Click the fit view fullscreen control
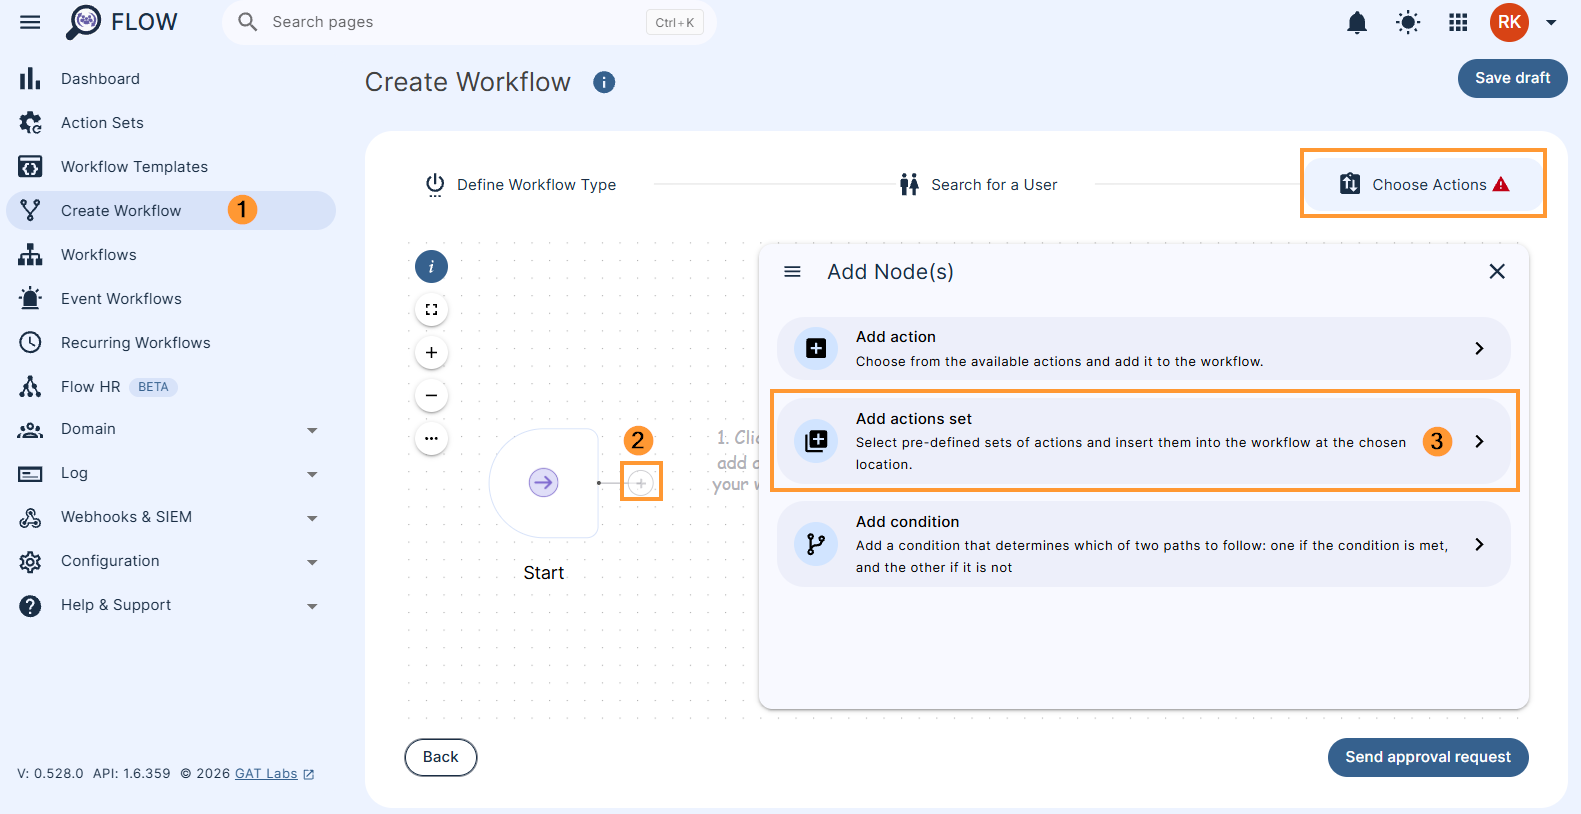Viewport: 1581px width, 814px height. coord(431,310)
